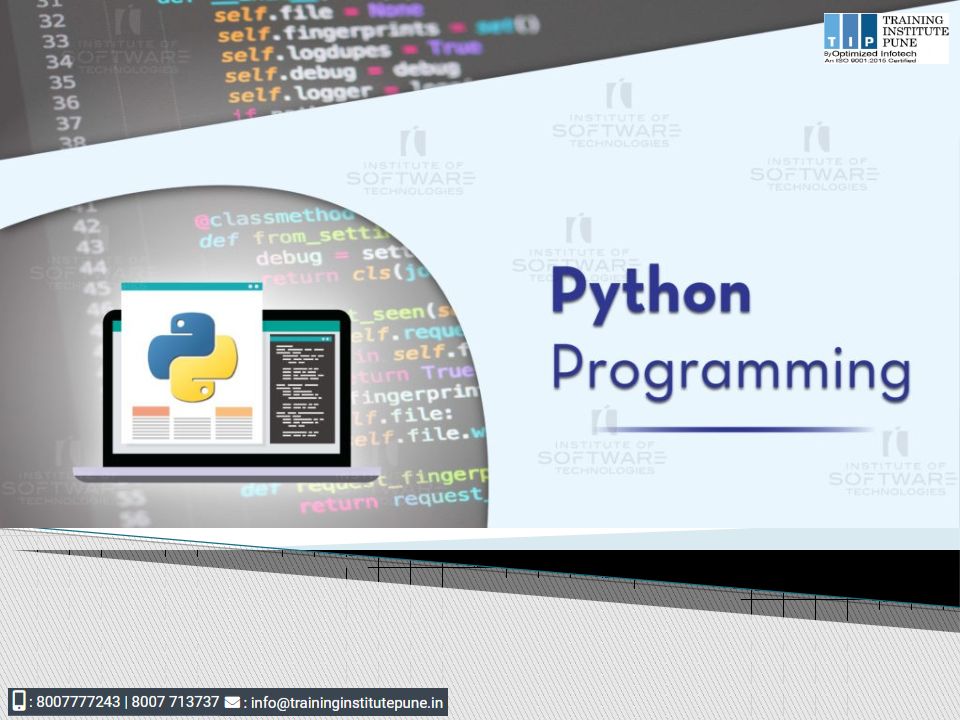Click the phone icon in bottom bar
The image size is (960, 720).
pos(18,702)
